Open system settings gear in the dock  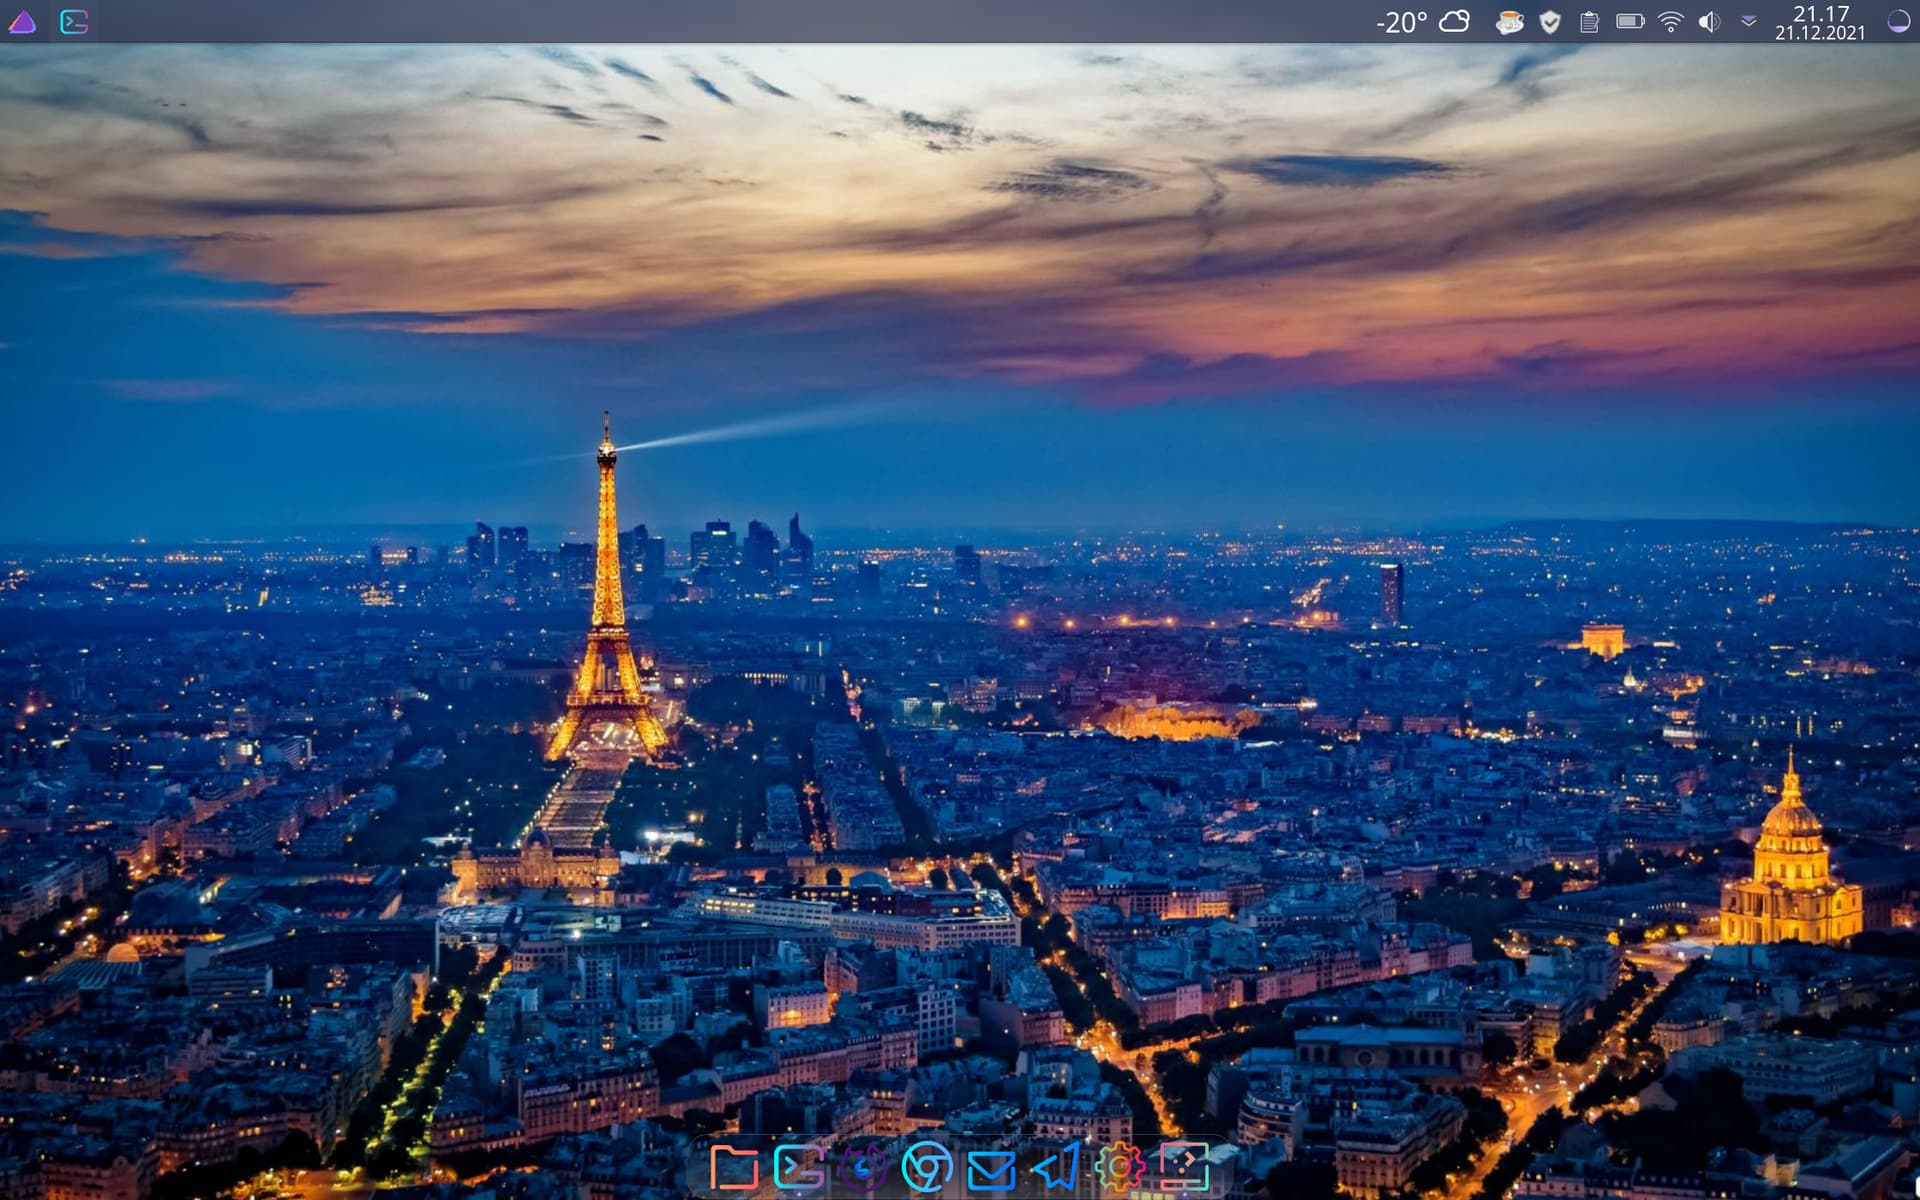[1120, 1167]
